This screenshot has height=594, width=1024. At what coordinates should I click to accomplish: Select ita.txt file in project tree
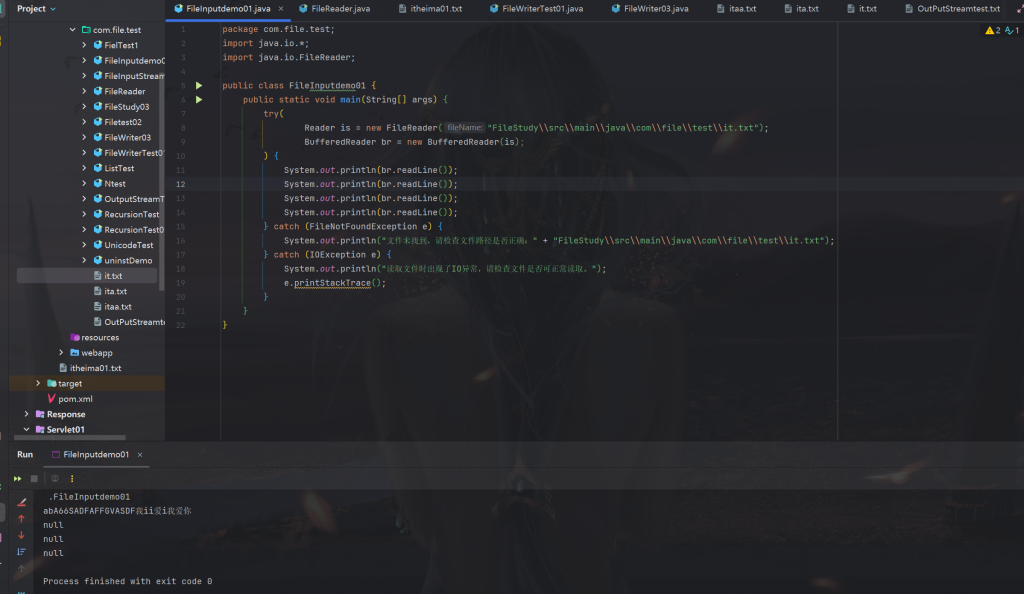point(115,291)
